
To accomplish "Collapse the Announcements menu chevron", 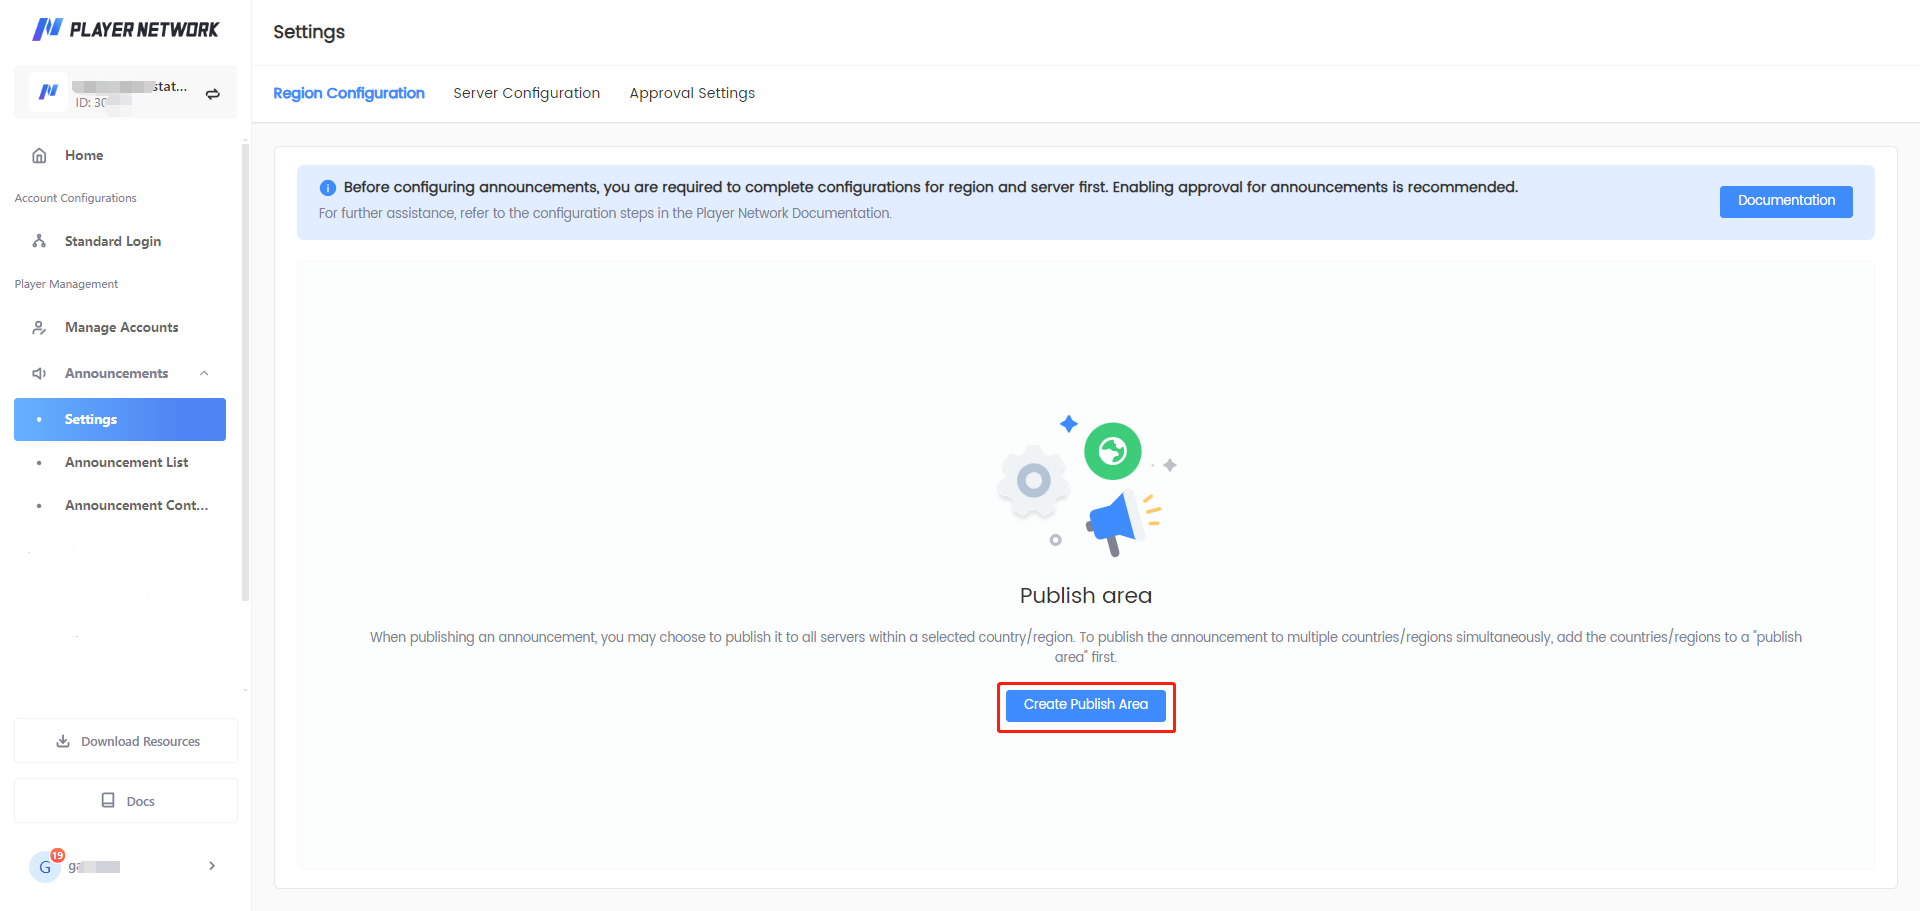I will (204, 374).
